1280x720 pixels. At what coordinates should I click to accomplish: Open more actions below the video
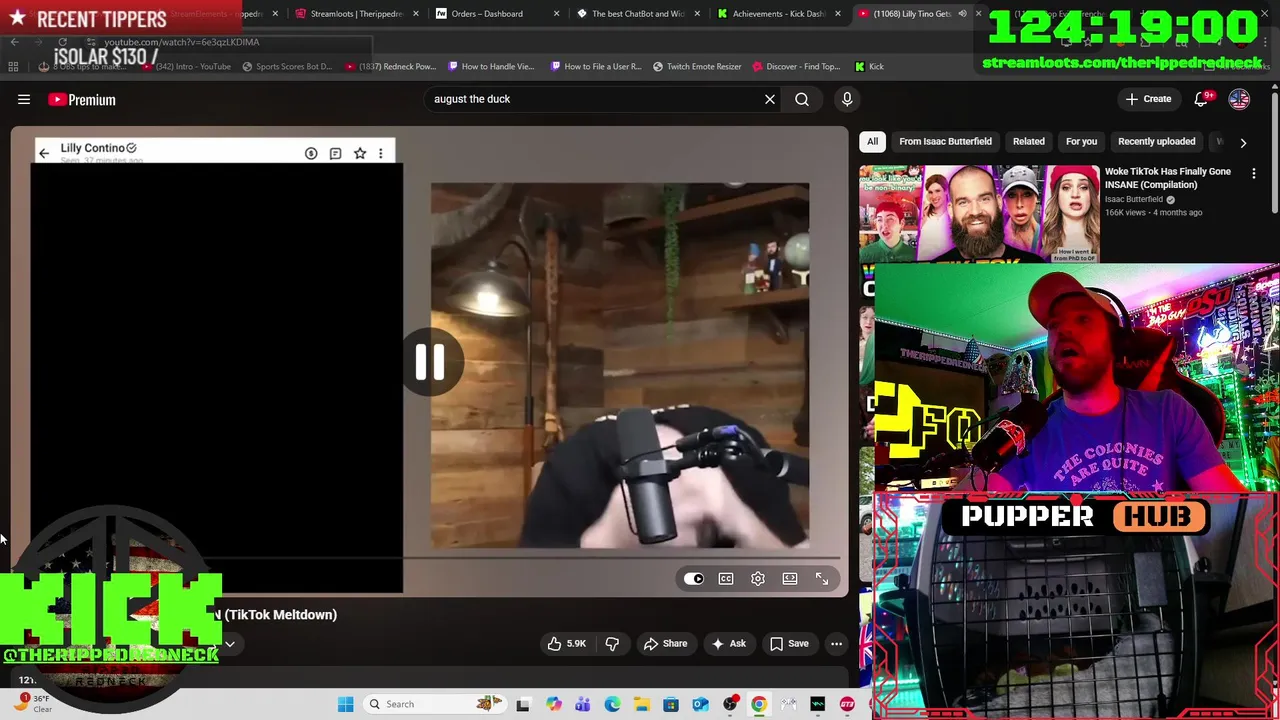pyautogui.click(x=836, y=644)
